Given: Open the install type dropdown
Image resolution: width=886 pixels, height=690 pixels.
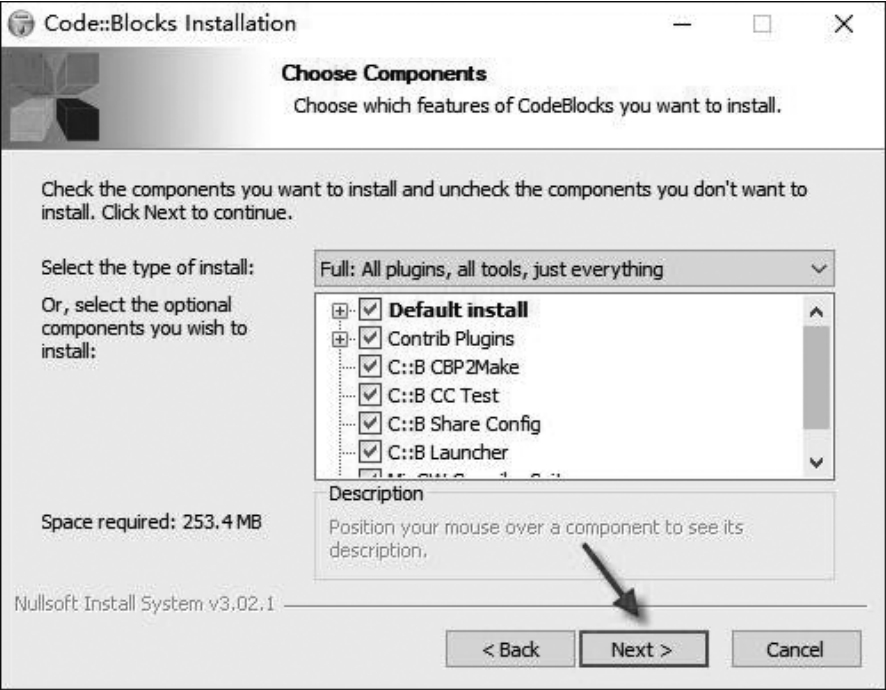Looking at the screenshot, I should [x=573, y=269].
